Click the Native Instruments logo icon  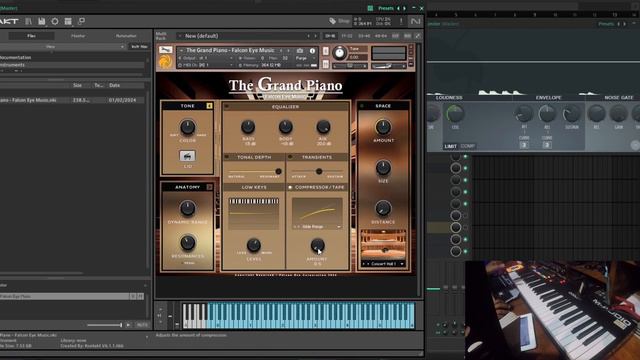point(415,21)
